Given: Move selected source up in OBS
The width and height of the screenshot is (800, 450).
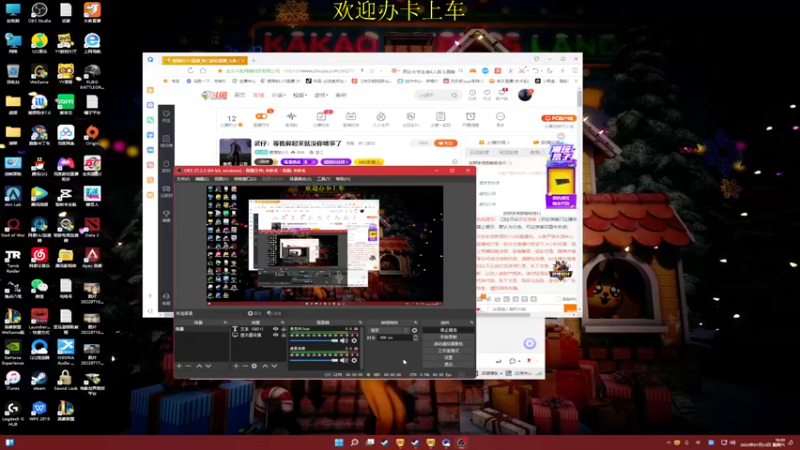Looking at the screenshot, I should [x=265, y=366].
